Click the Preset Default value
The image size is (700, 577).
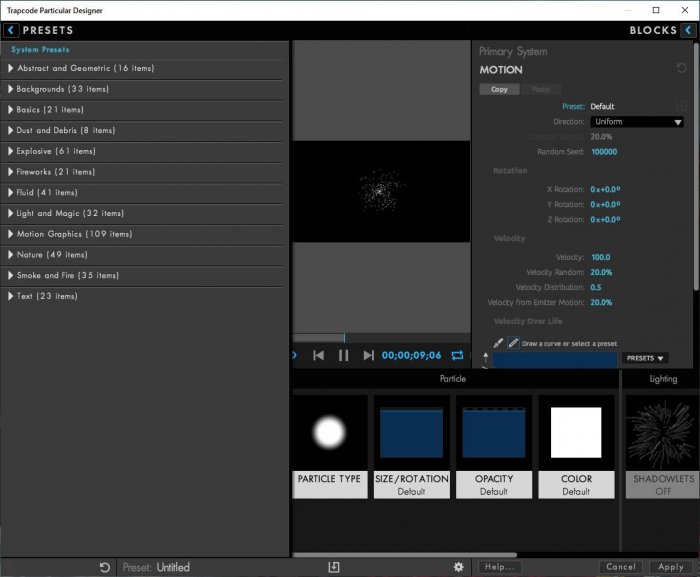[602, 106]
